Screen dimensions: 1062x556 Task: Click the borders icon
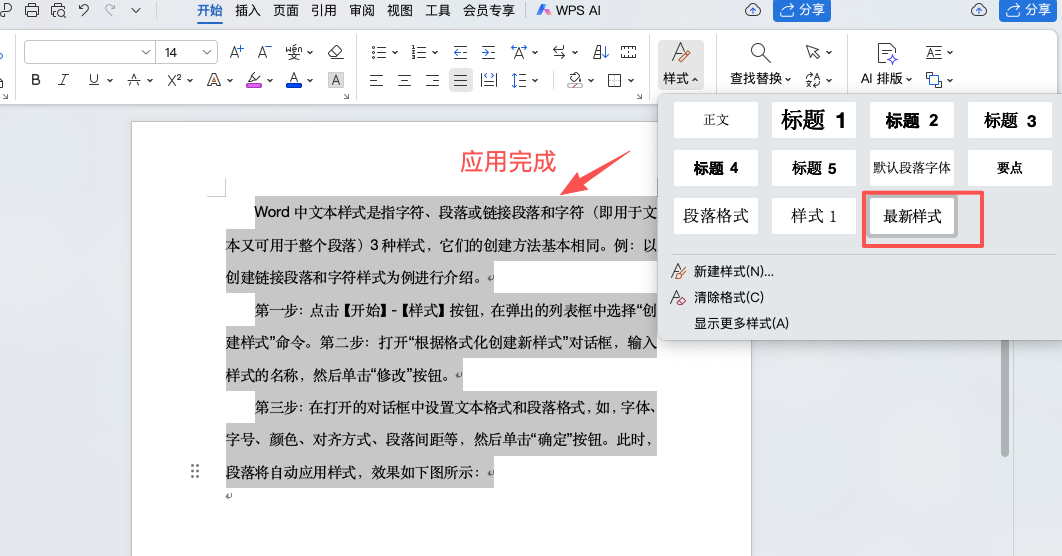pos(614,81)
